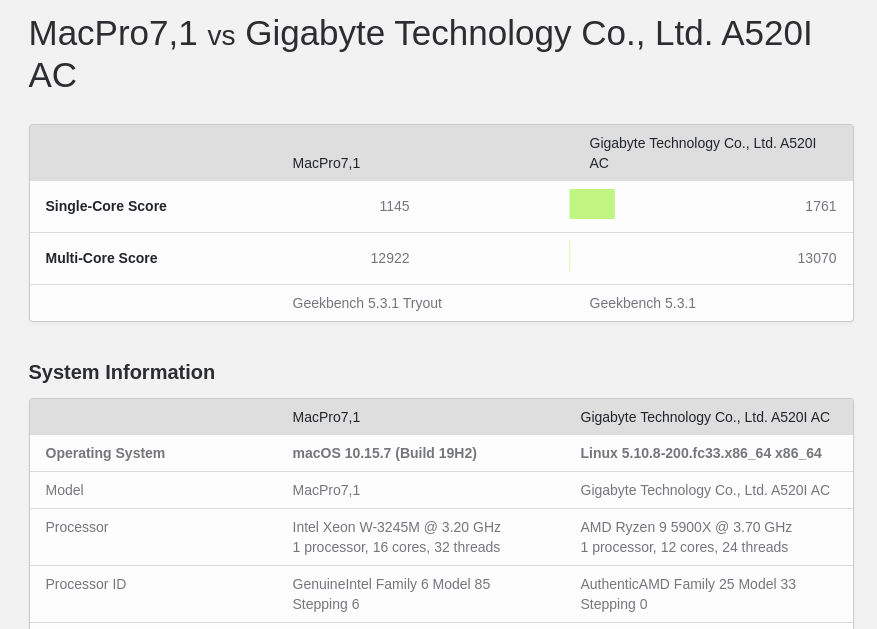Click MacPro7,1 header in the score table

coord(326,163)
